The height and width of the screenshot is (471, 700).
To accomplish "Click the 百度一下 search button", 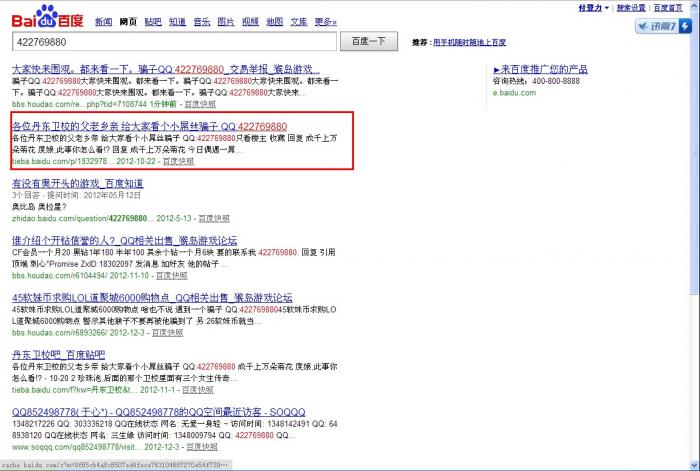I will tap(369, 42).
